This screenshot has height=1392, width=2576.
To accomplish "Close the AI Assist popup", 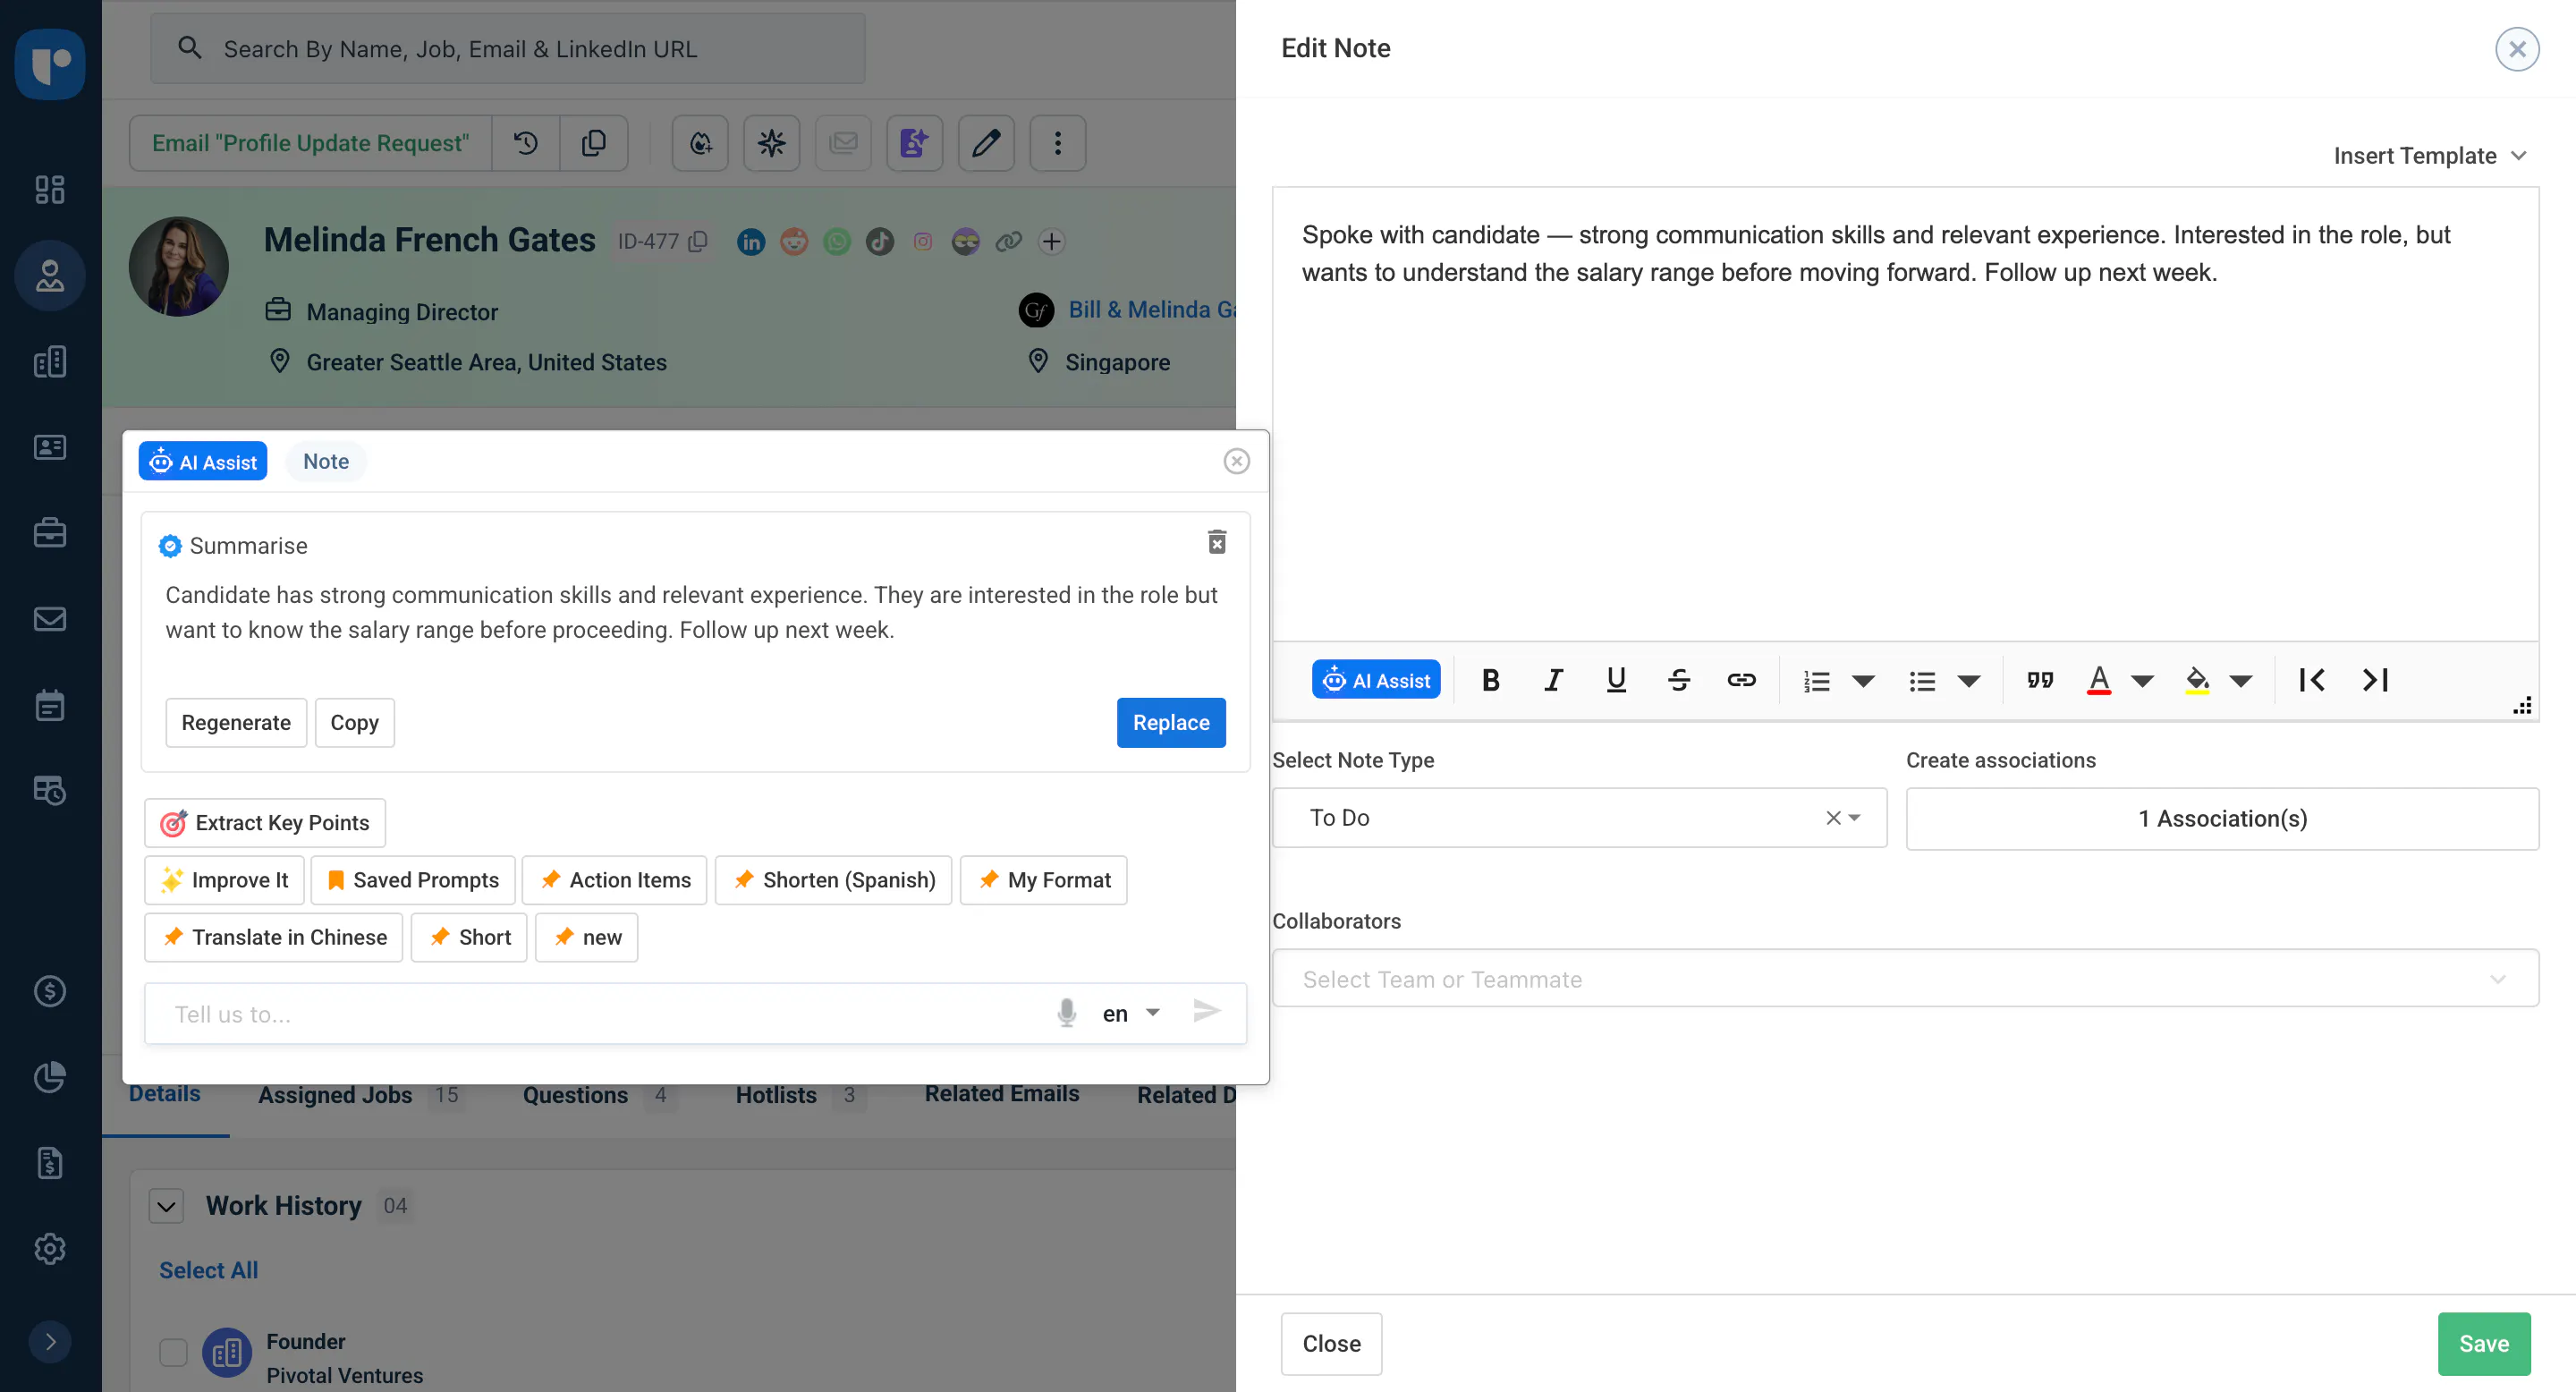I will pos(1237,461).
